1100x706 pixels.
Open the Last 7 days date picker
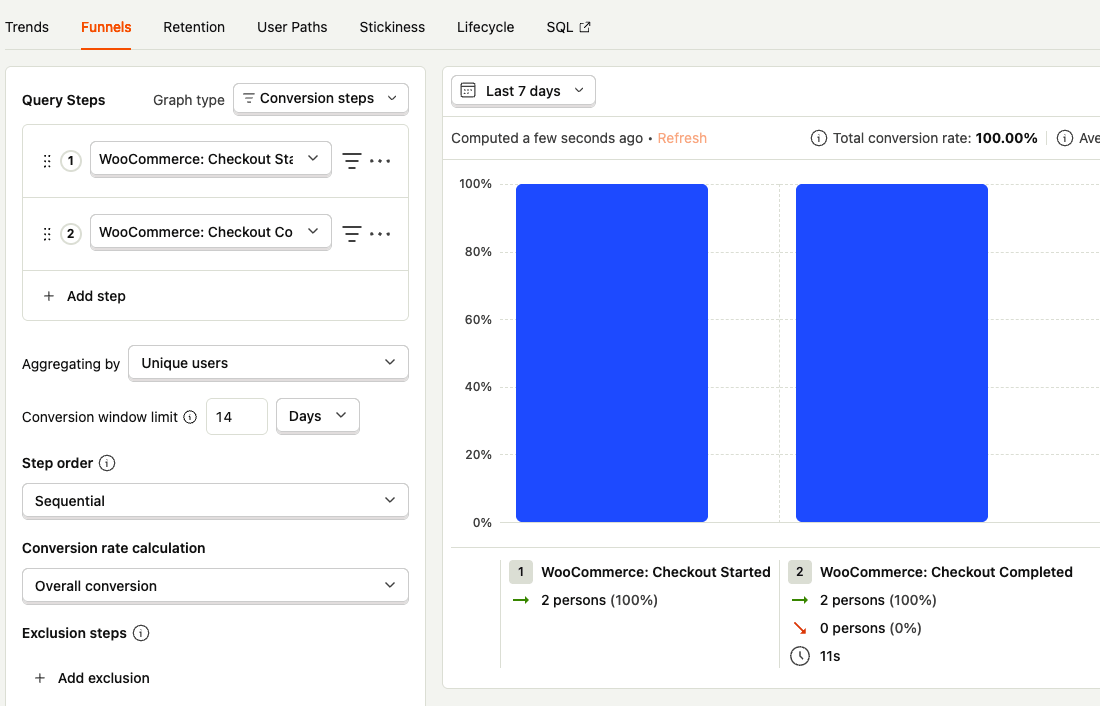(x=523, y=91)
